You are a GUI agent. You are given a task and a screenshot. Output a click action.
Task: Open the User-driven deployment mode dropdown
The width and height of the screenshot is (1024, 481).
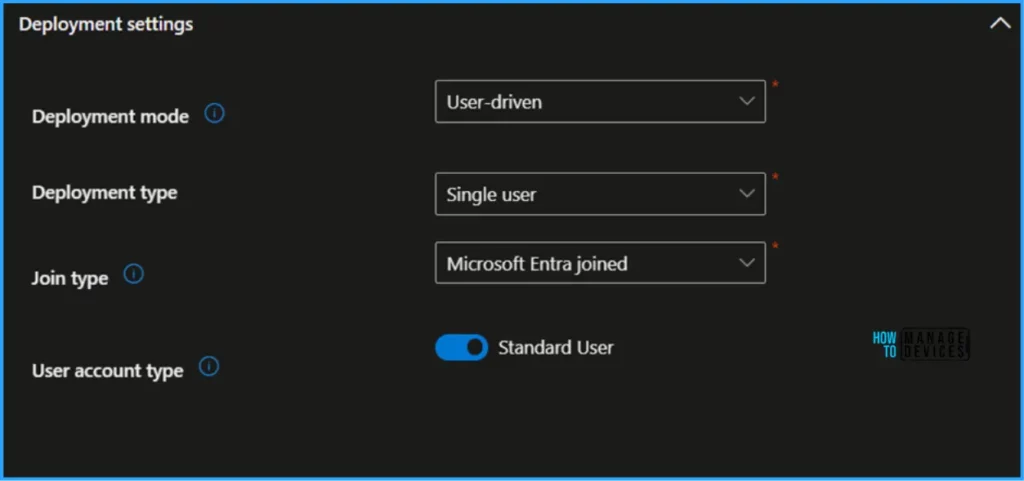[x=600, y=102]
